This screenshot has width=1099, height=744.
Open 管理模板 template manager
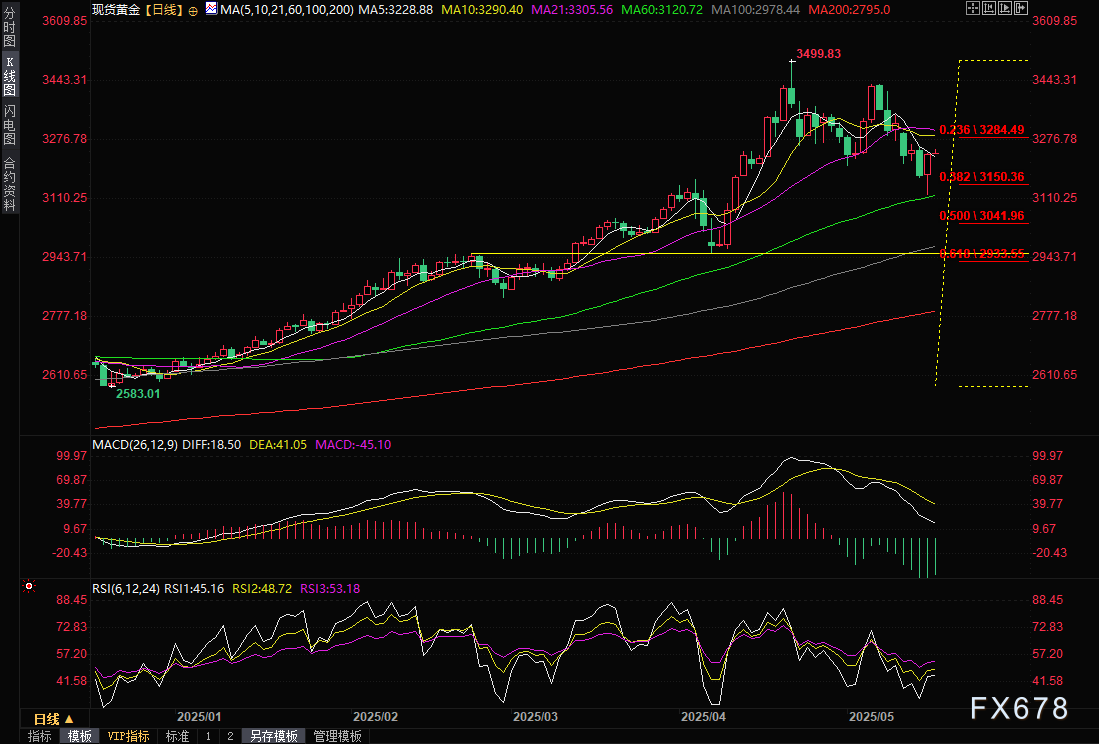pos(338,736)
